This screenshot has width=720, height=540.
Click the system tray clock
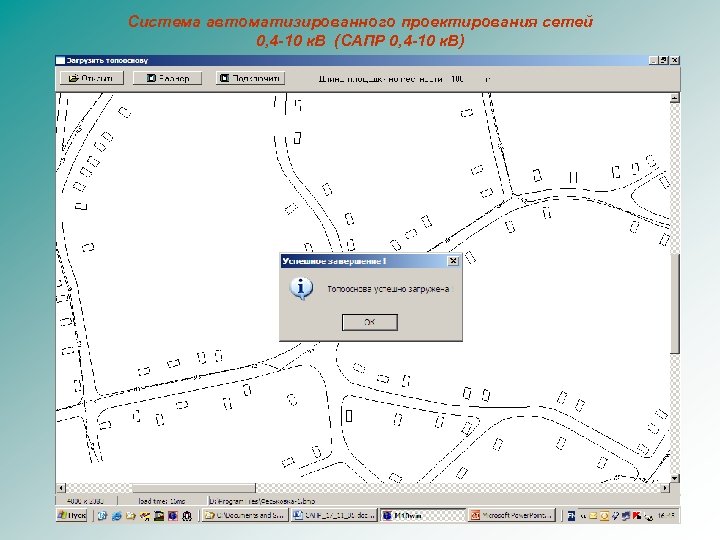pos(666,516)
